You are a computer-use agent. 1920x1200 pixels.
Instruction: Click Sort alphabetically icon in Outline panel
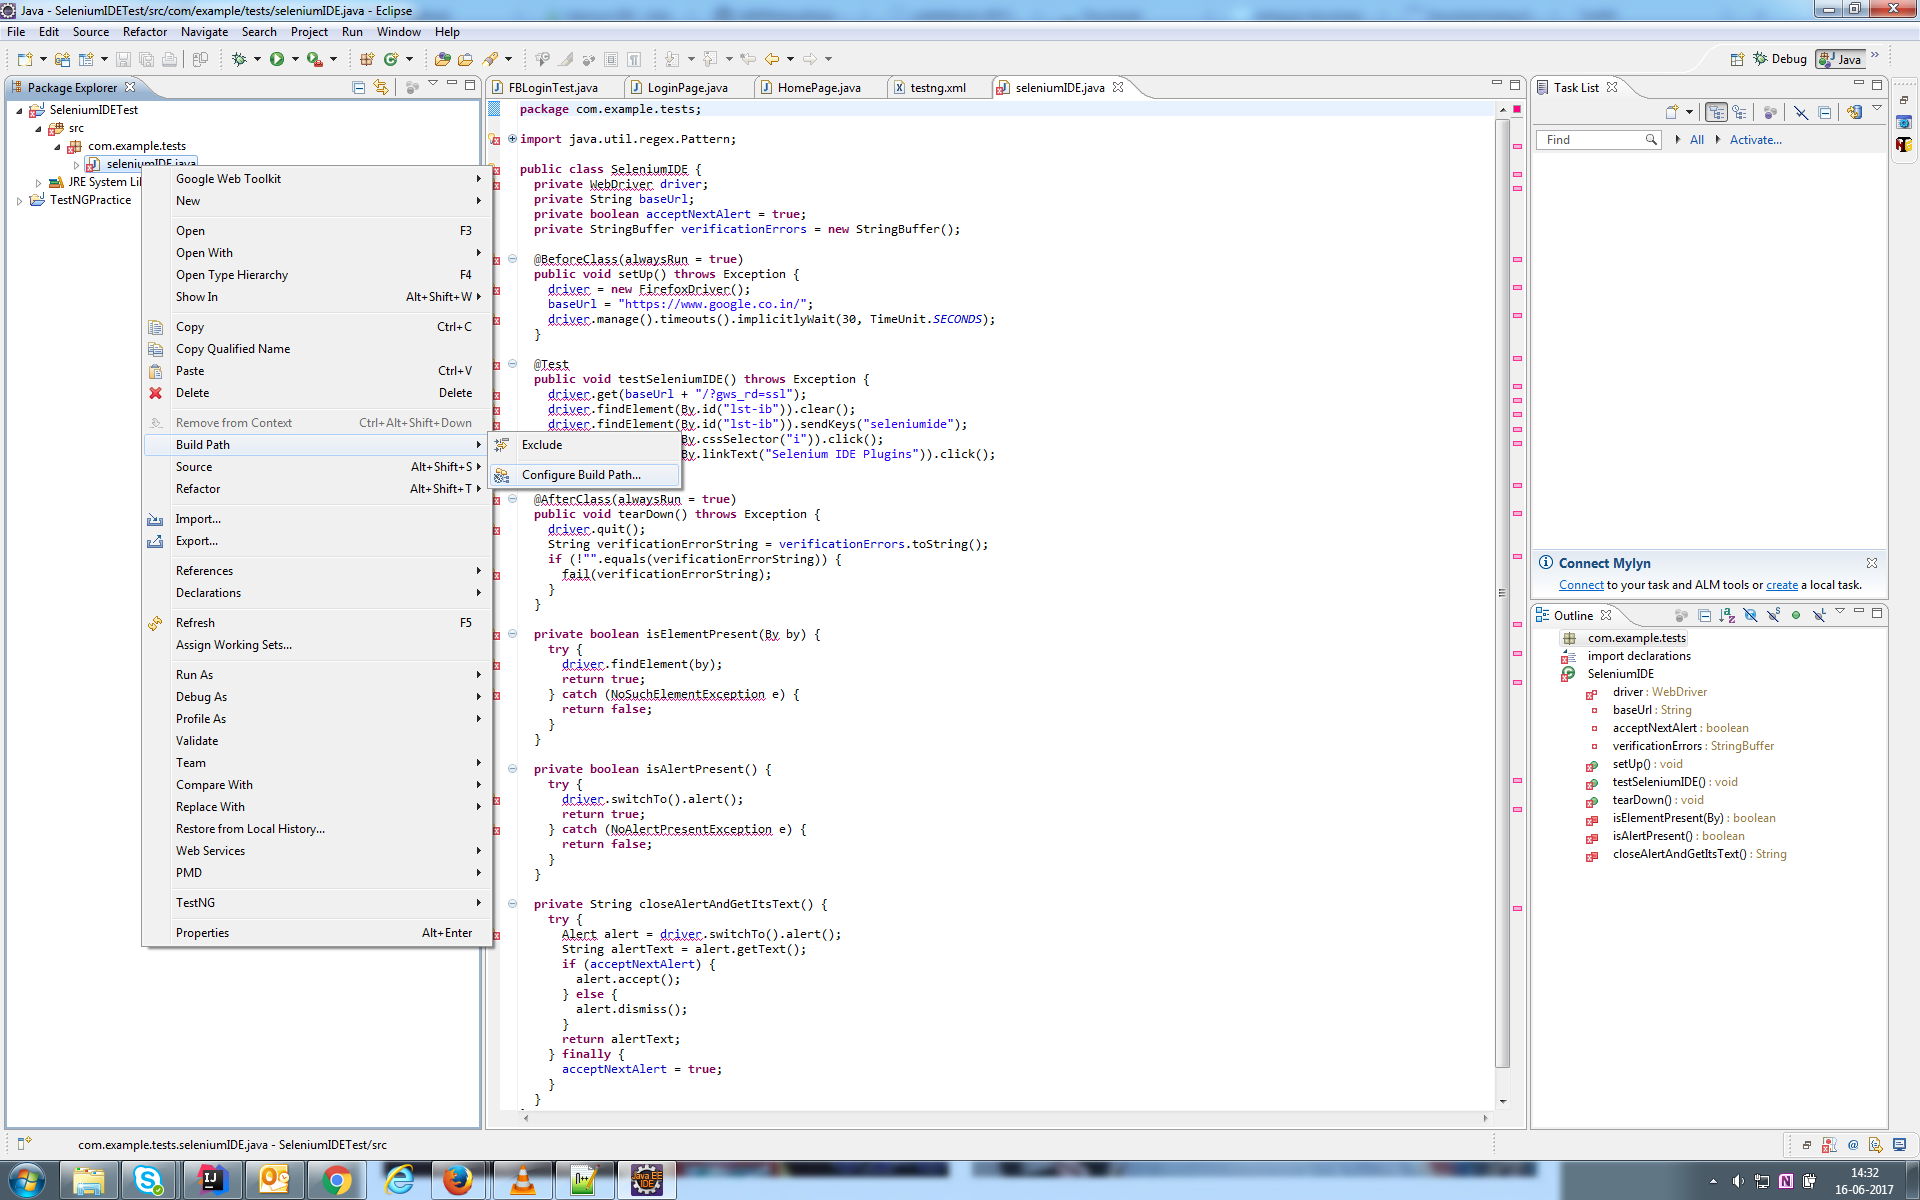pos(1726,615)
